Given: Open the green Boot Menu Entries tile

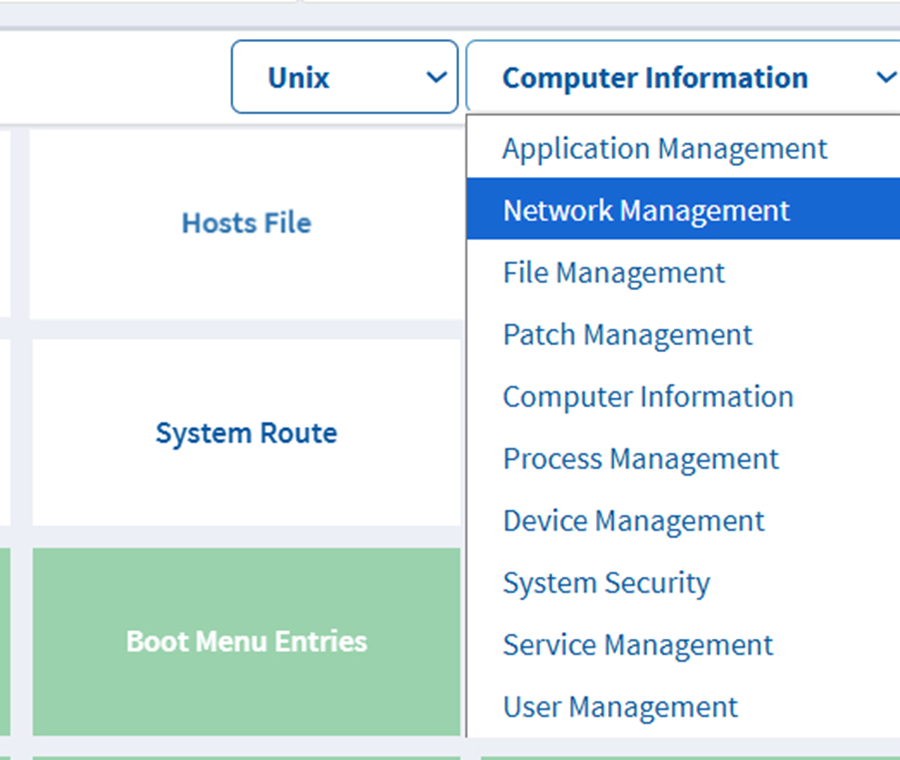Looking at the screenshot, I should (x=246, y=641).
